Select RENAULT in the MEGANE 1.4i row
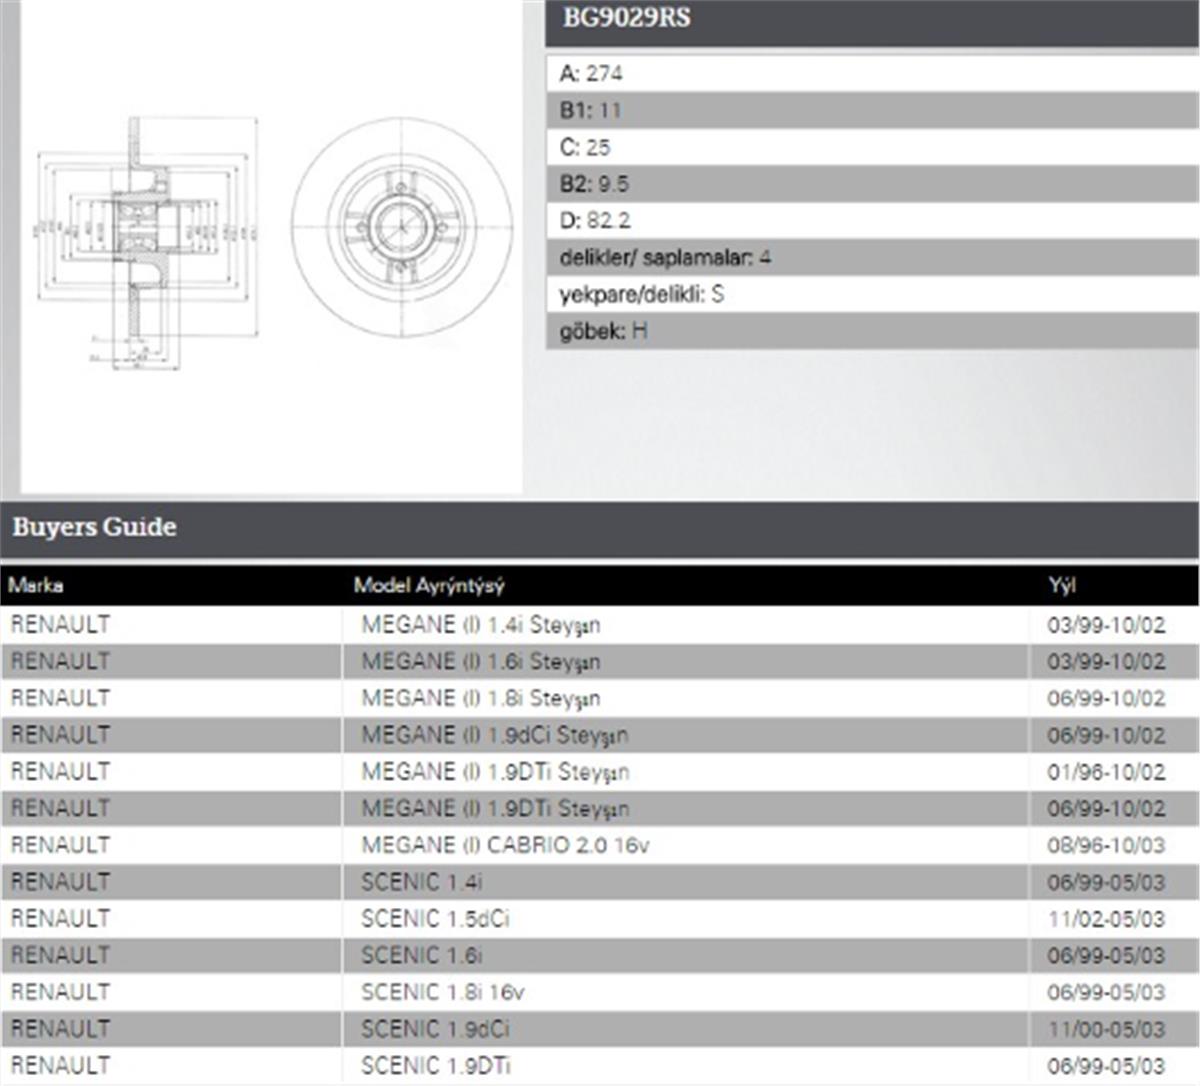Screen dimensions: 1200x1086 (60, 625)
